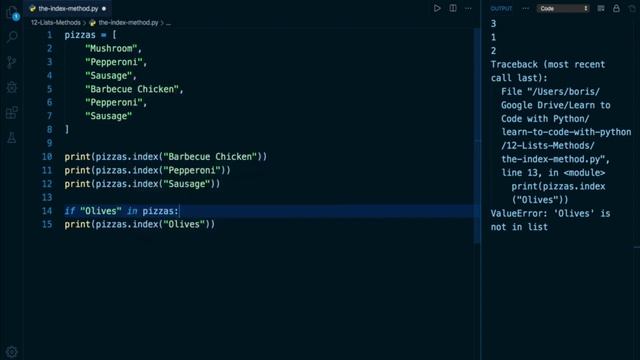Click the pizzas variable name on line 1
Screen dimensions: 640x360
[80, 35]
